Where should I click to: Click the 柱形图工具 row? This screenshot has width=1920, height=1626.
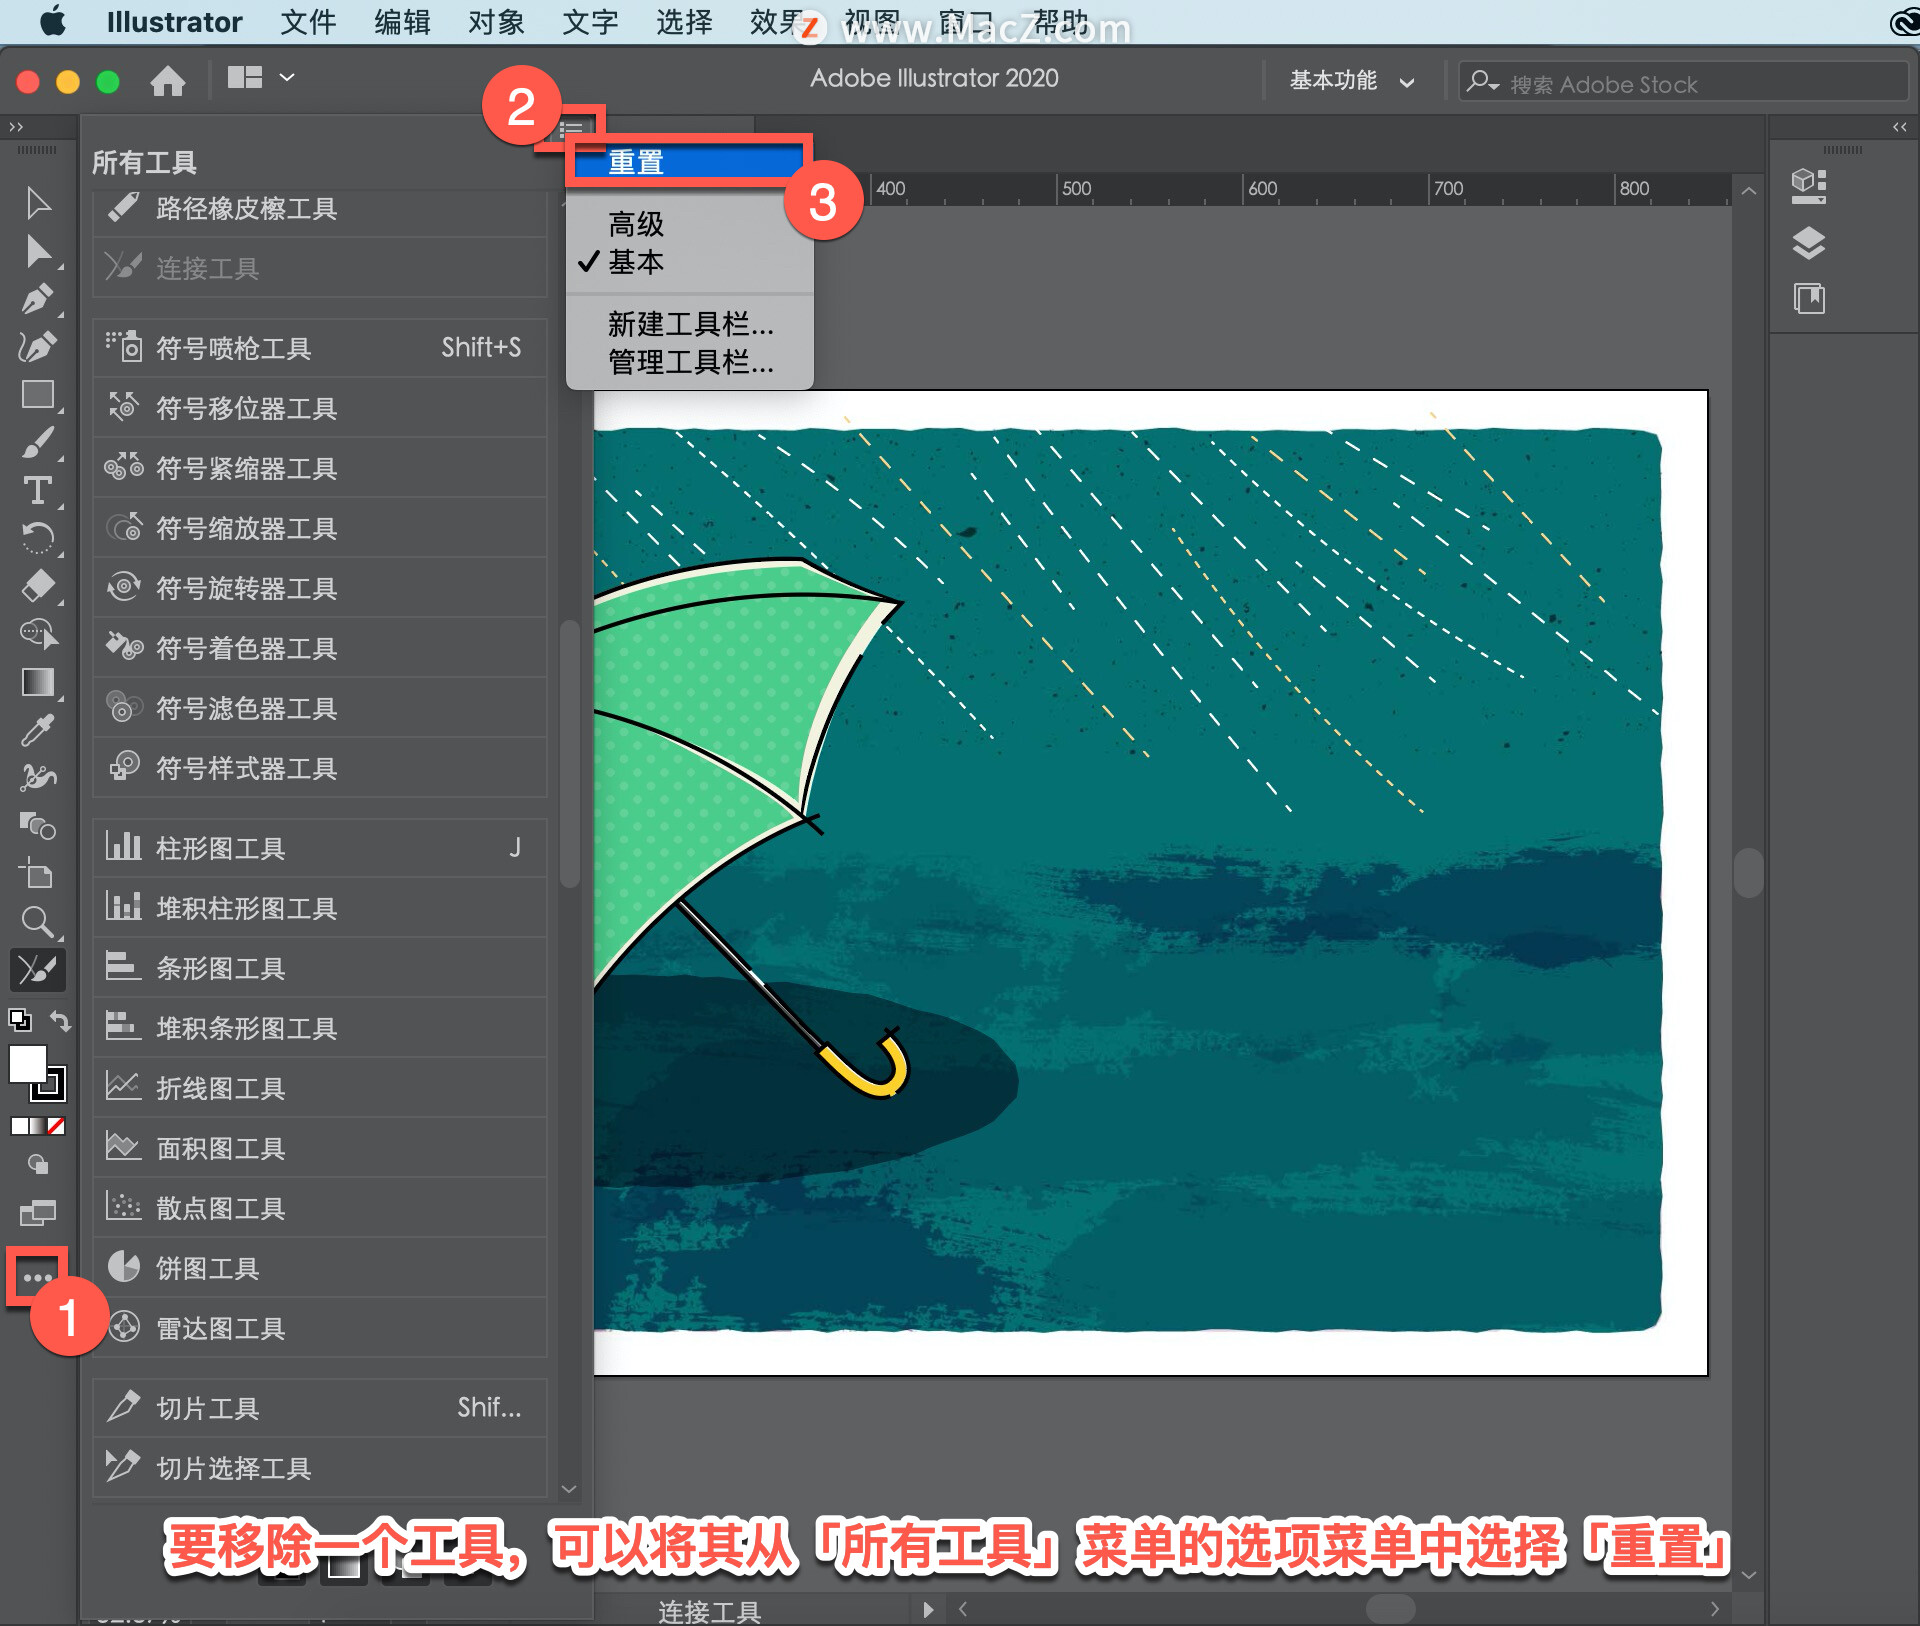tap(320, 848)
